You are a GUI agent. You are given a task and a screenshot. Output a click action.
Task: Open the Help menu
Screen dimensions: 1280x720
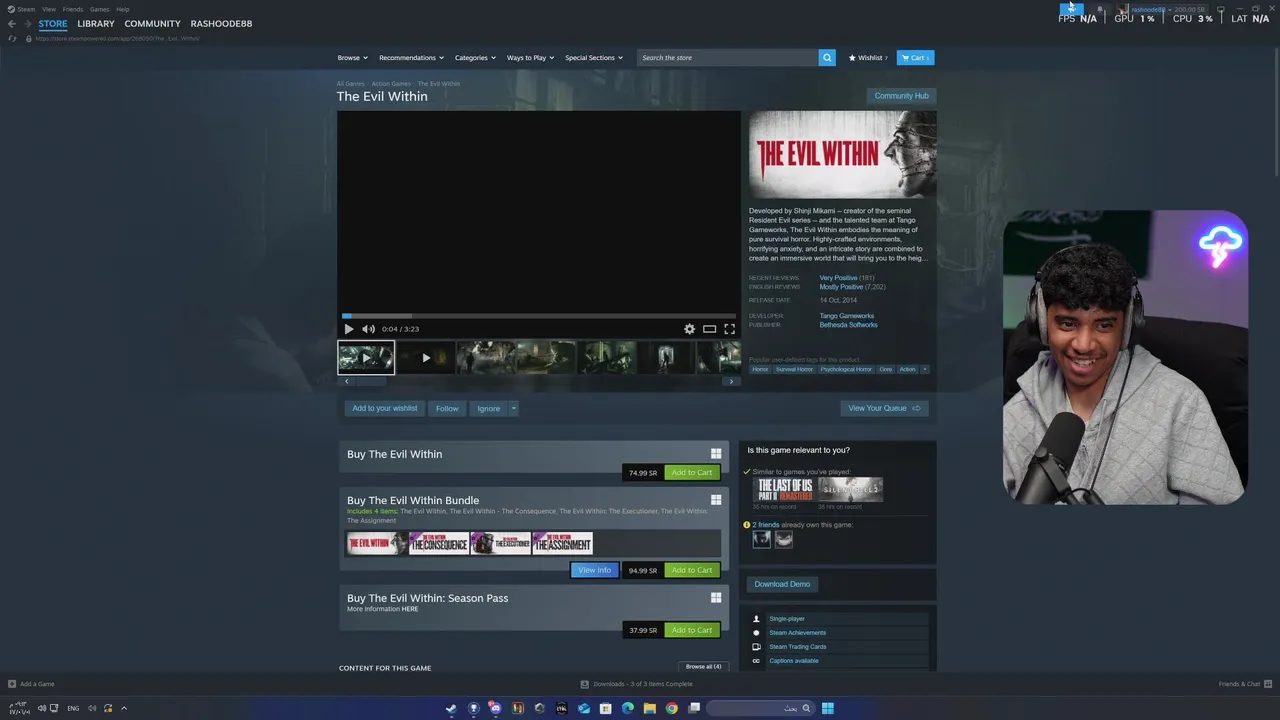pos(123,9)
